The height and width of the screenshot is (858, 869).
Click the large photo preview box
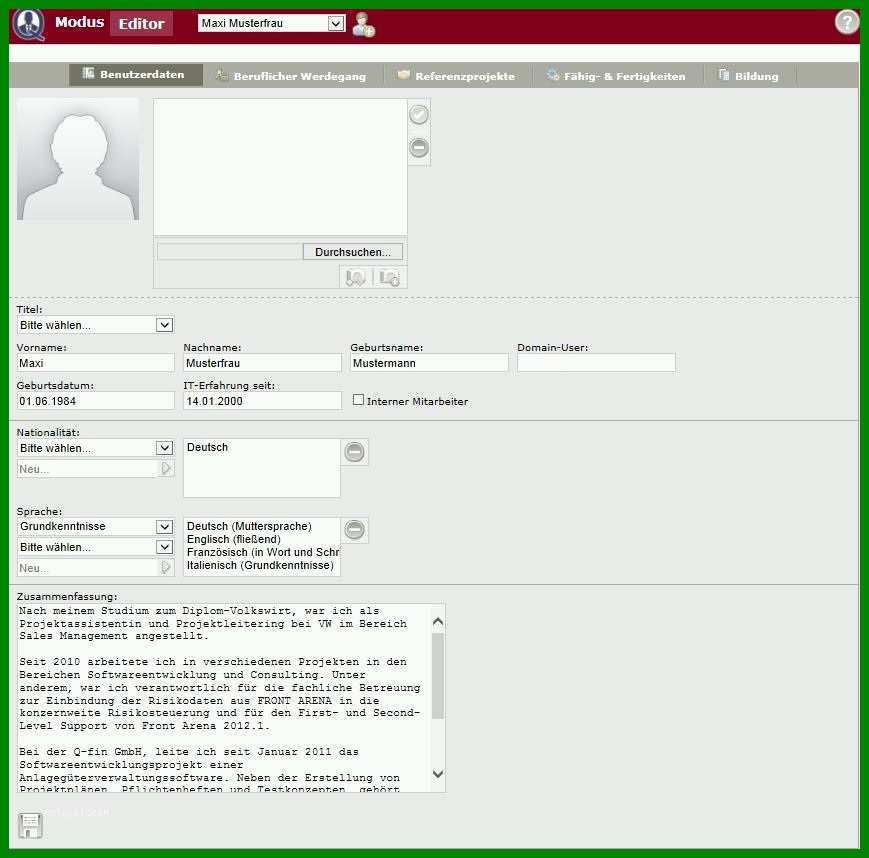[280, 167]
